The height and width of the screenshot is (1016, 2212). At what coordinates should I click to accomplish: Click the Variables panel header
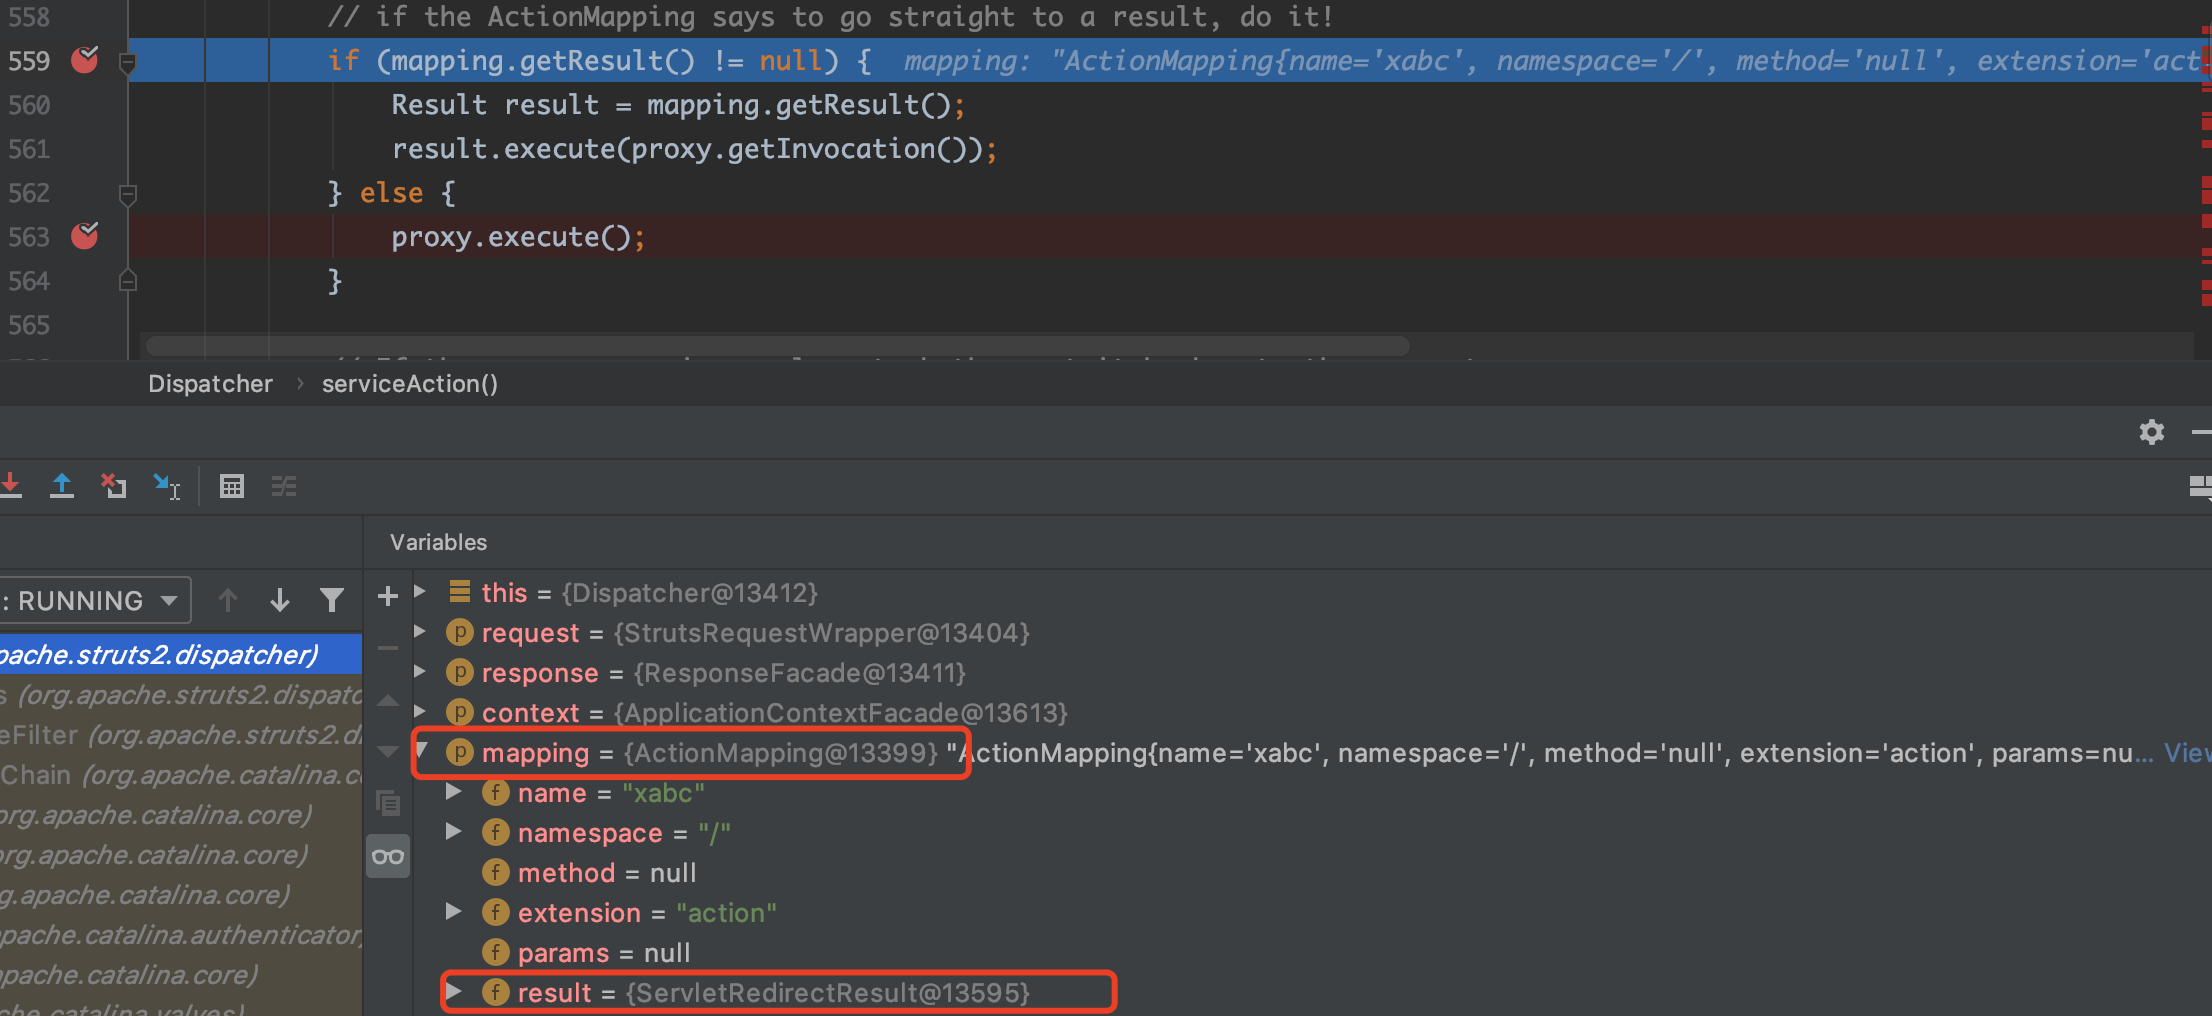click(x=438, y=542)
